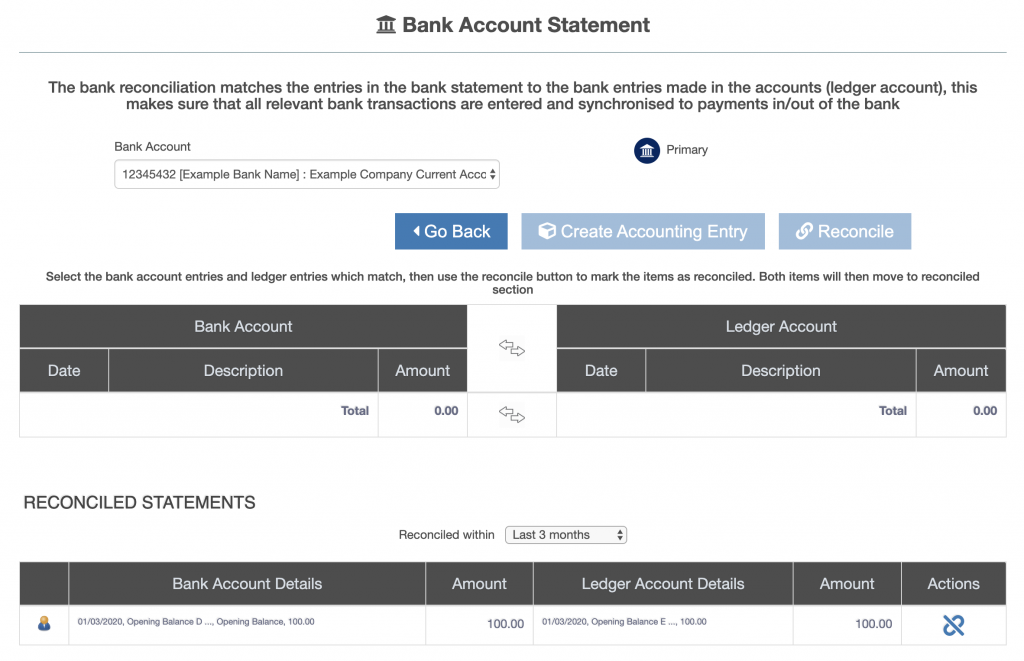Click the Ledger Account table header
Image resolution: width=1024 pixels, height=661 pixels.
(781, 326)
